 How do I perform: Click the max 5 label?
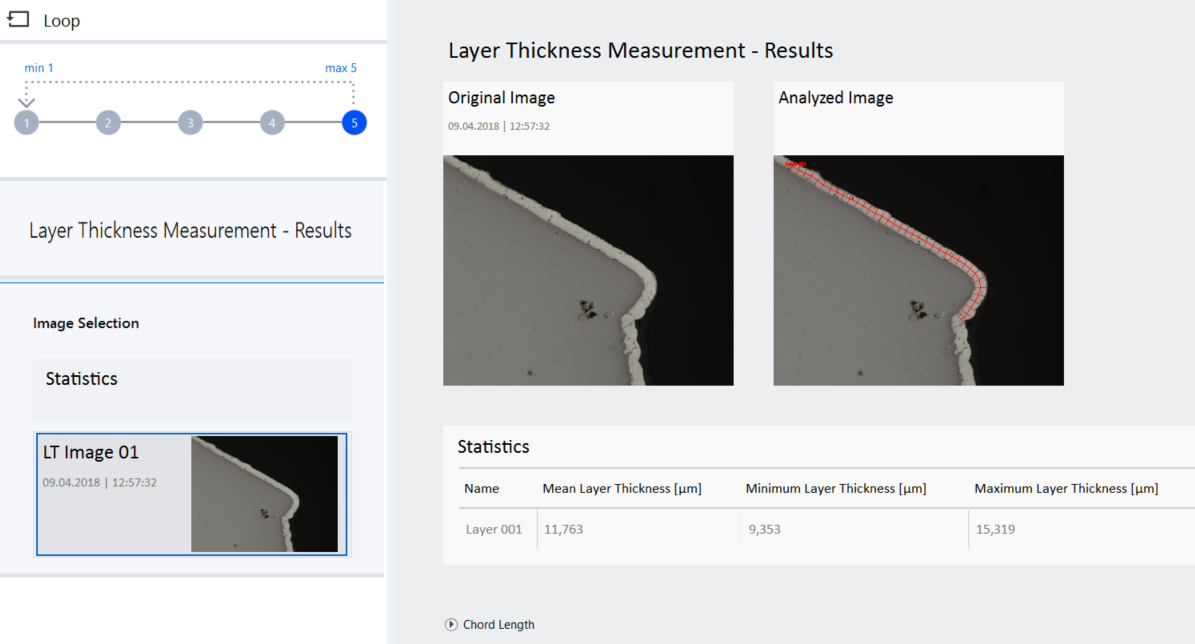point(340,67)
